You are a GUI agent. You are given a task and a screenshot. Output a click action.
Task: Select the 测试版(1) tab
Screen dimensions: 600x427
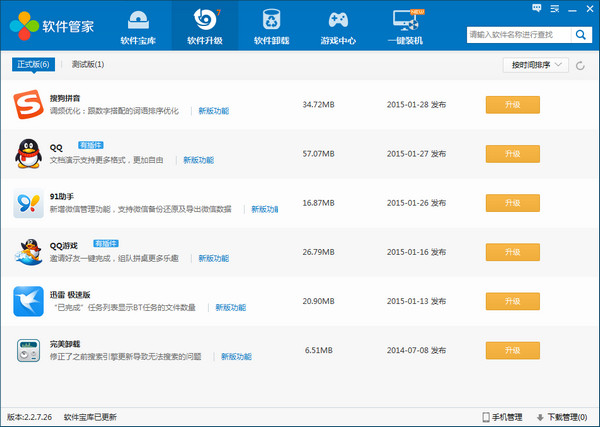pos(88,65)
